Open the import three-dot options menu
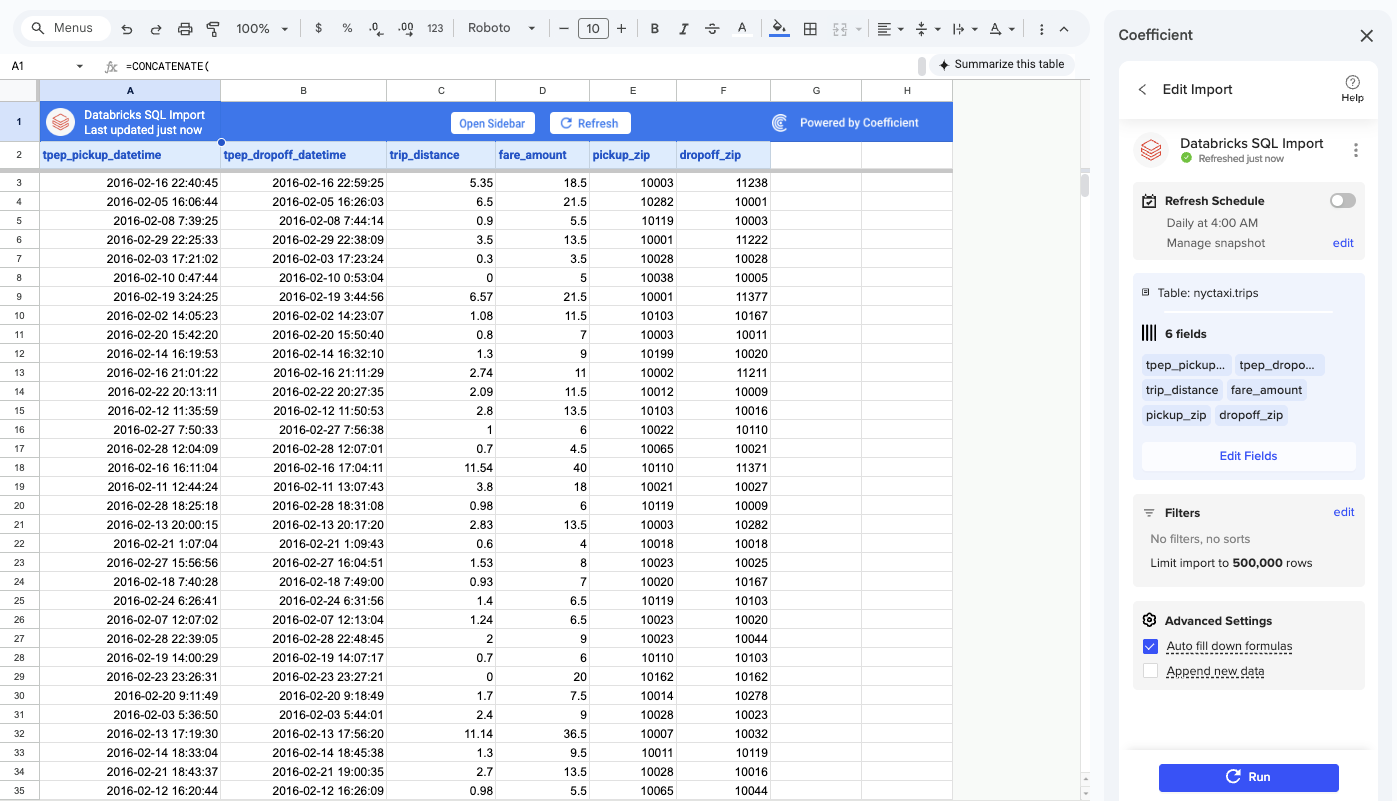The width and height of the screenshot is (1397, 801). pyautogui.click(x=1356, y=151)
